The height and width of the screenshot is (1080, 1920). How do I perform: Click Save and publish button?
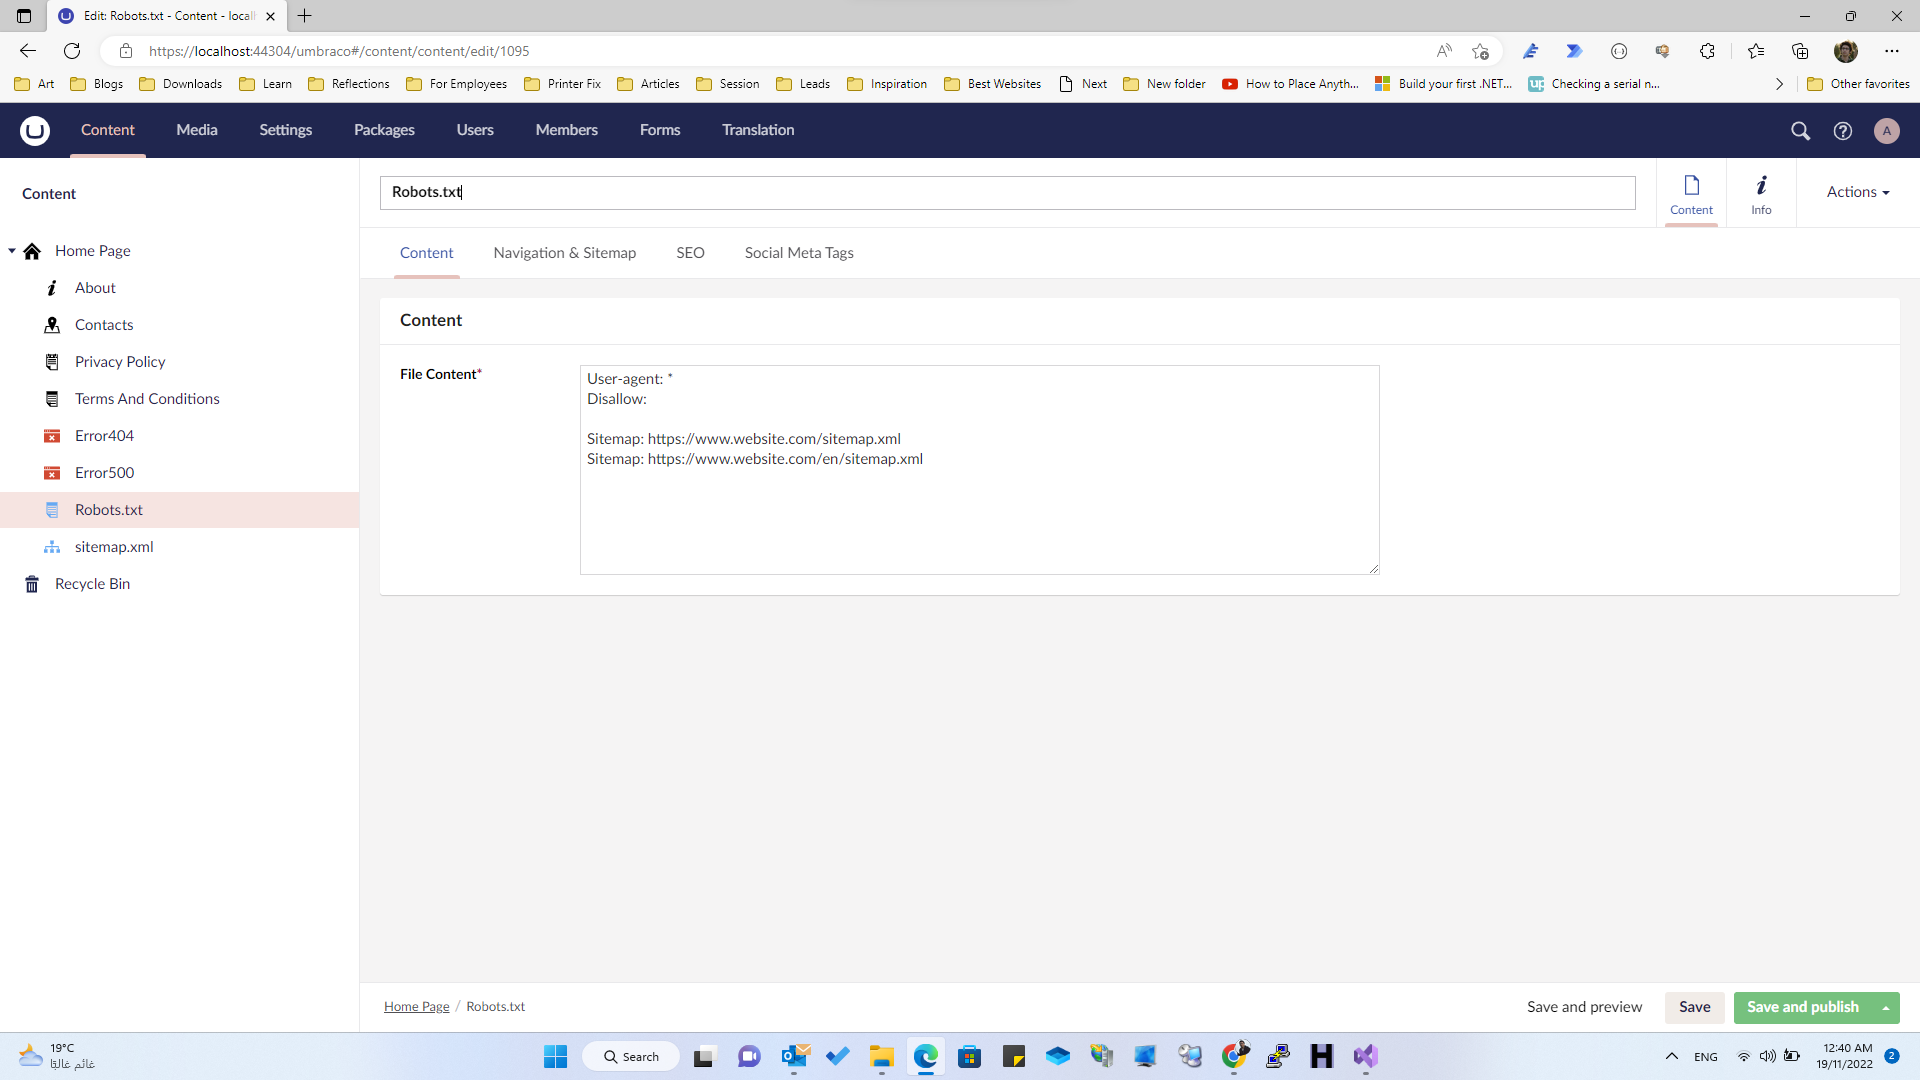pos(1803,1008)
